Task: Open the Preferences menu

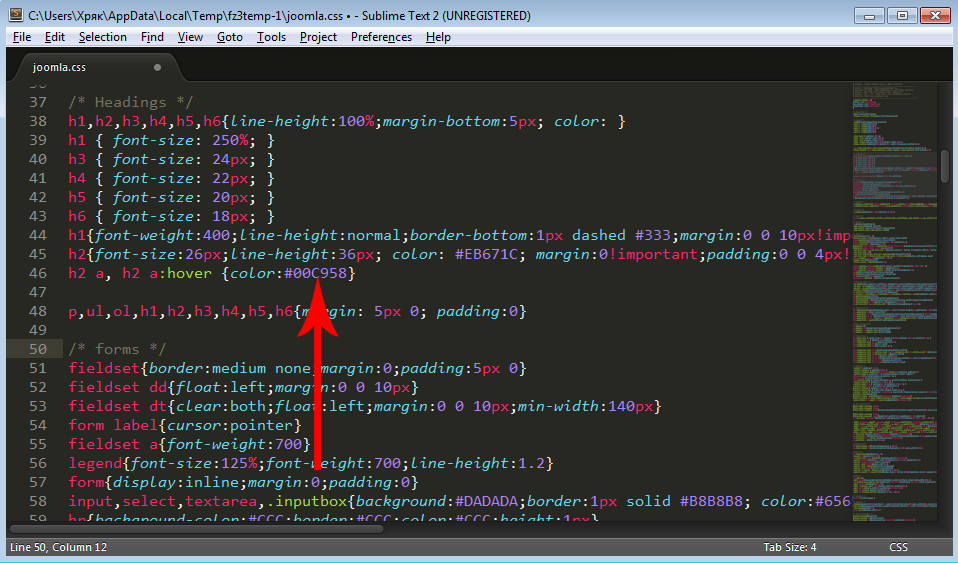Action: tap(381, 37)
